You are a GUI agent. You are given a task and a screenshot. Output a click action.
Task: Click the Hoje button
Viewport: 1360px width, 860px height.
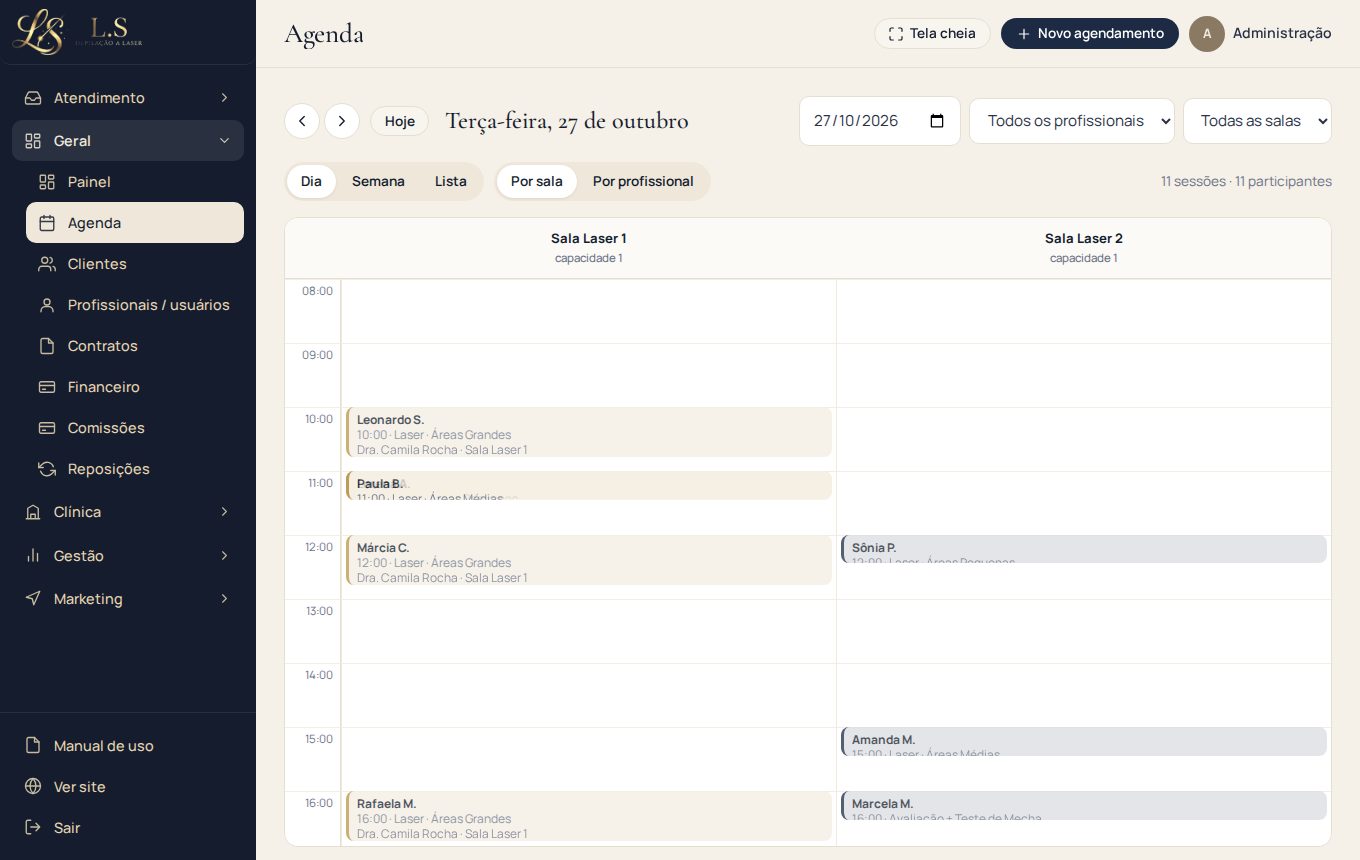click(x=400, y=121)
